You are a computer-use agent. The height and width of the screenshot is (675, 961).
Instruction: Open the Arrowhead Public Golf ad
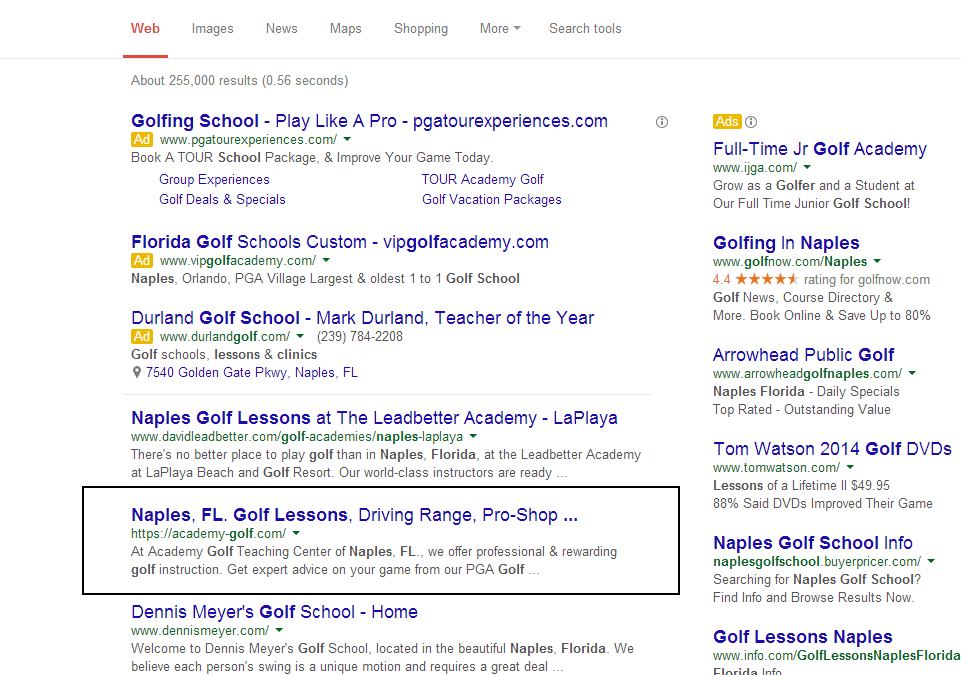tap(803, 354)
